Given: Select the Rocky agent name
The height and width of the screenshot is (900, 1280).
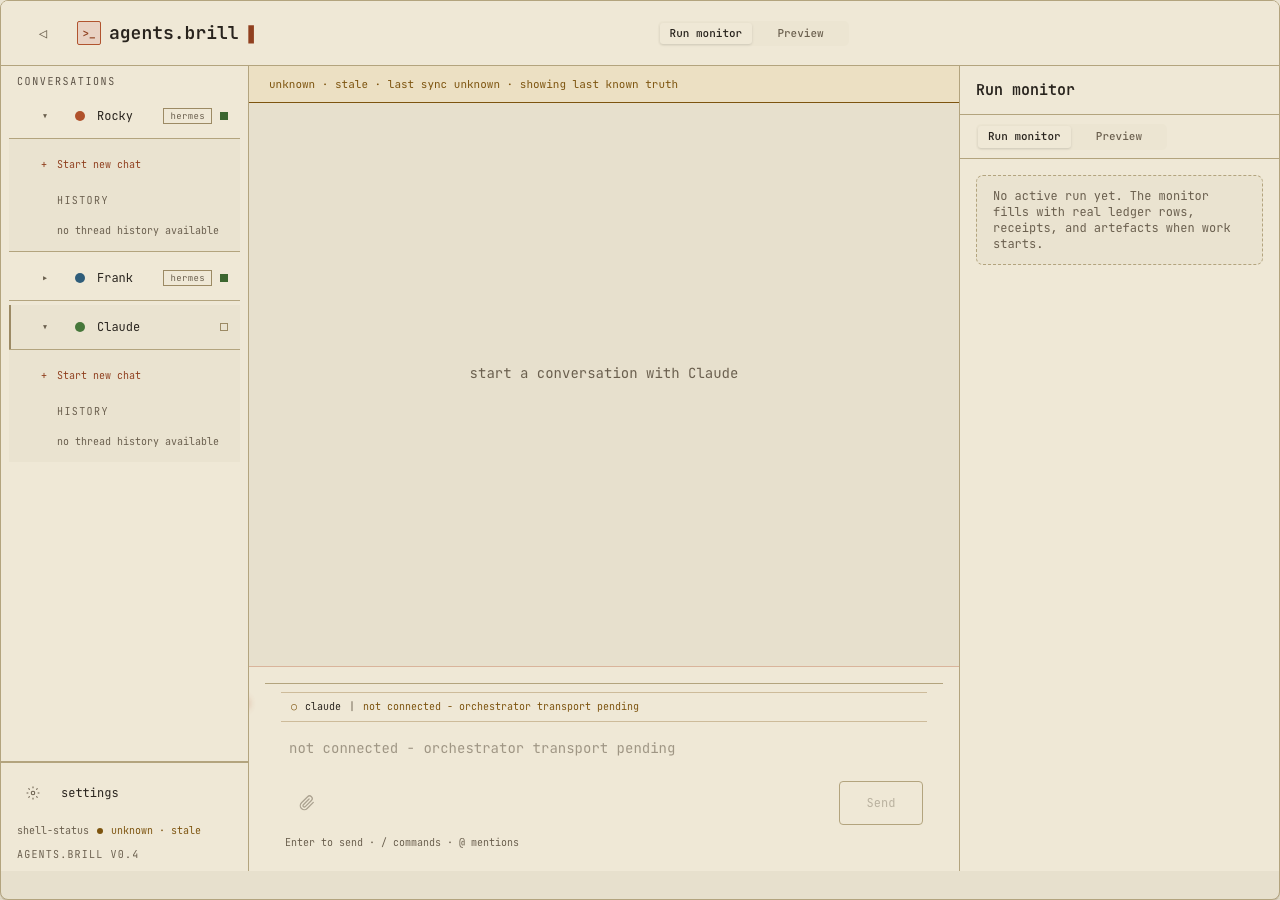Looking at the screenshot, I should click(115, 116).
